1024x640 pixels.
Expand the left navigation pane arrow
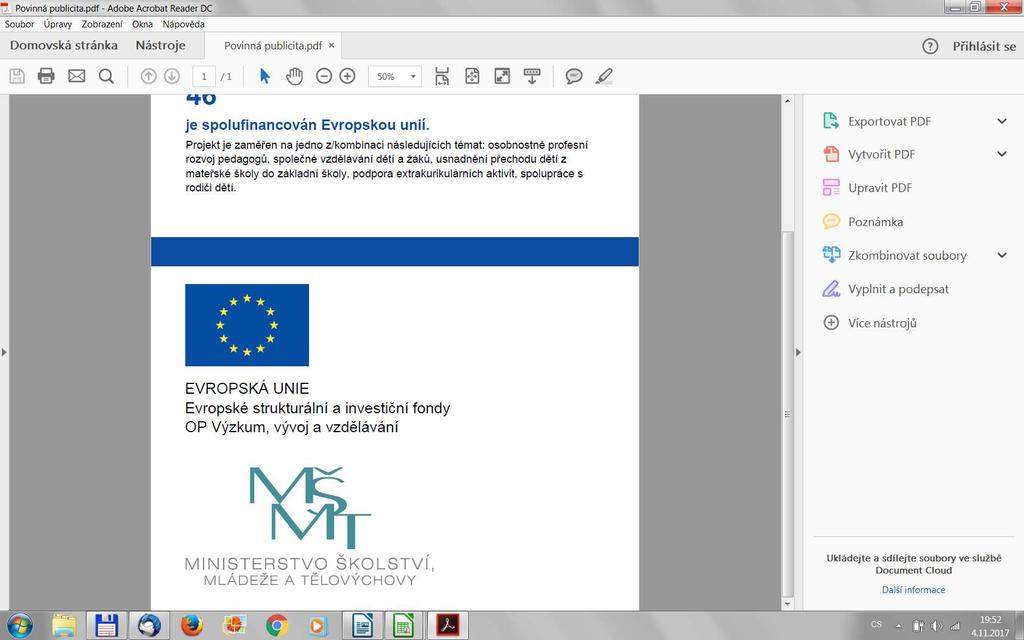4,353
